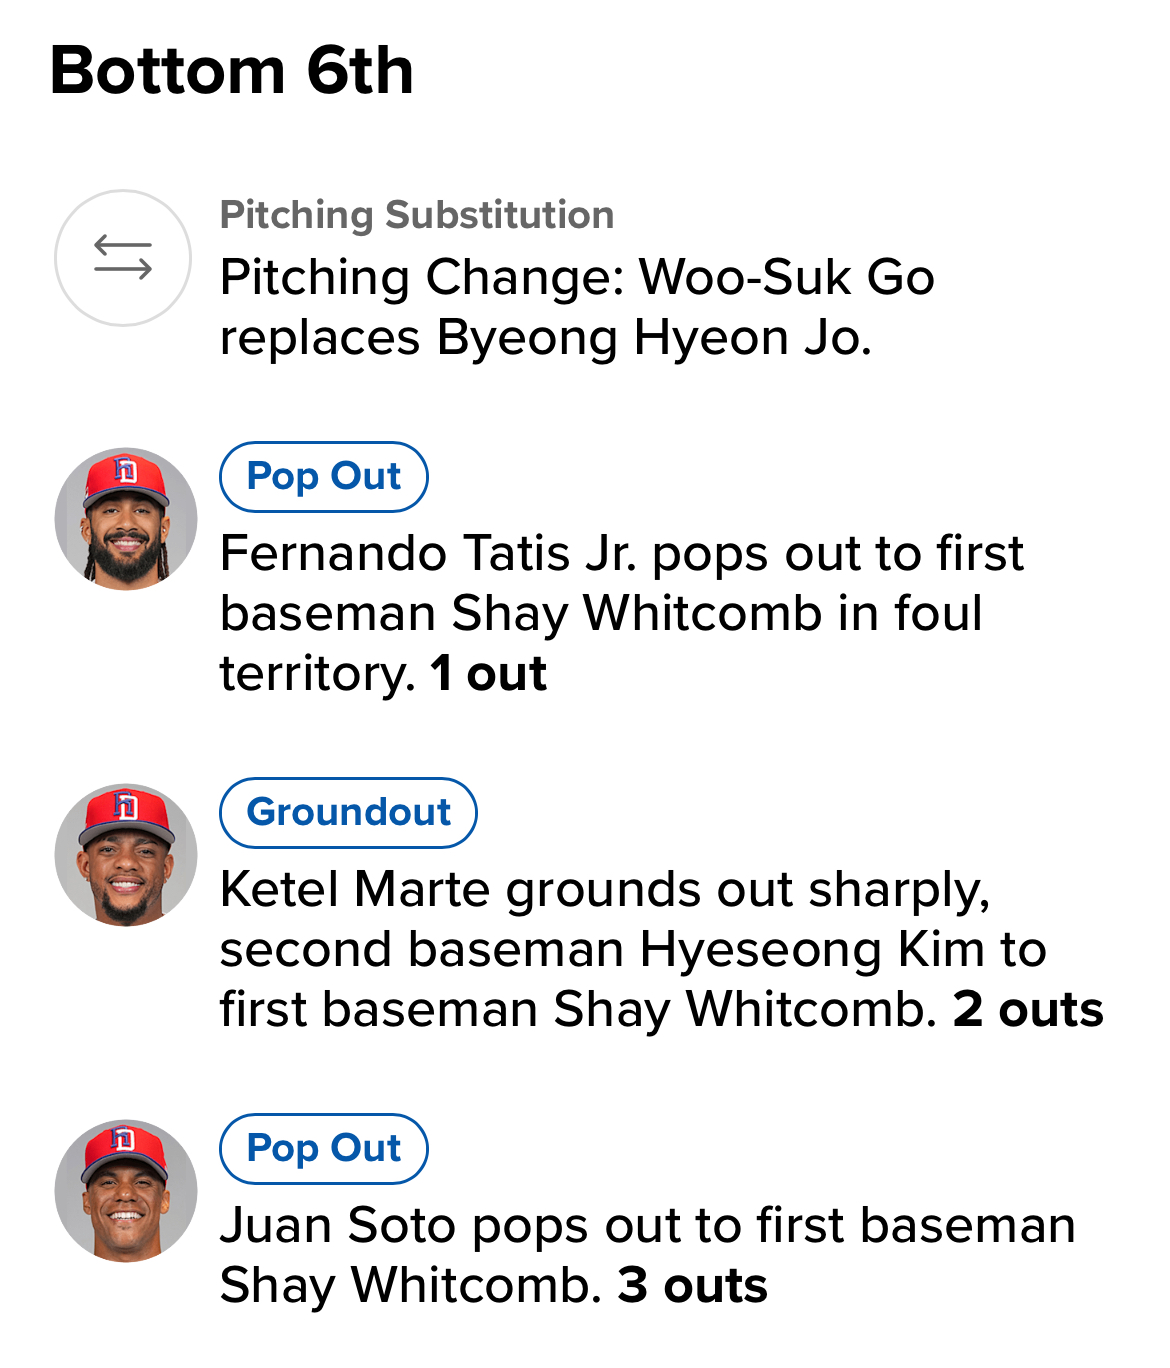This screenshot has width=1170, height=1368.
Task: Select the Juan Soto name text
Action: pyautogui.click(x=337, y=1225)
